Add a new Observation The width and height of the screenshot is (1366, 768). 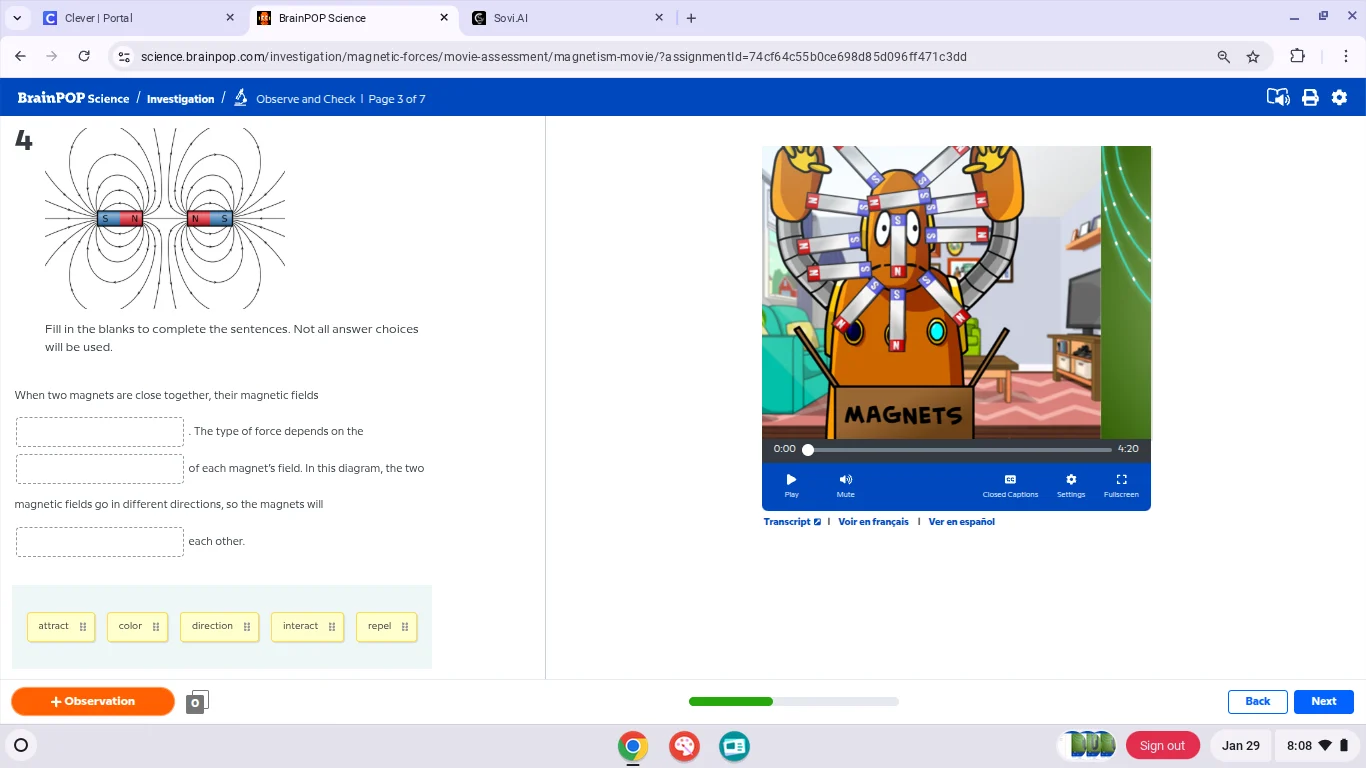click(93, 702)
